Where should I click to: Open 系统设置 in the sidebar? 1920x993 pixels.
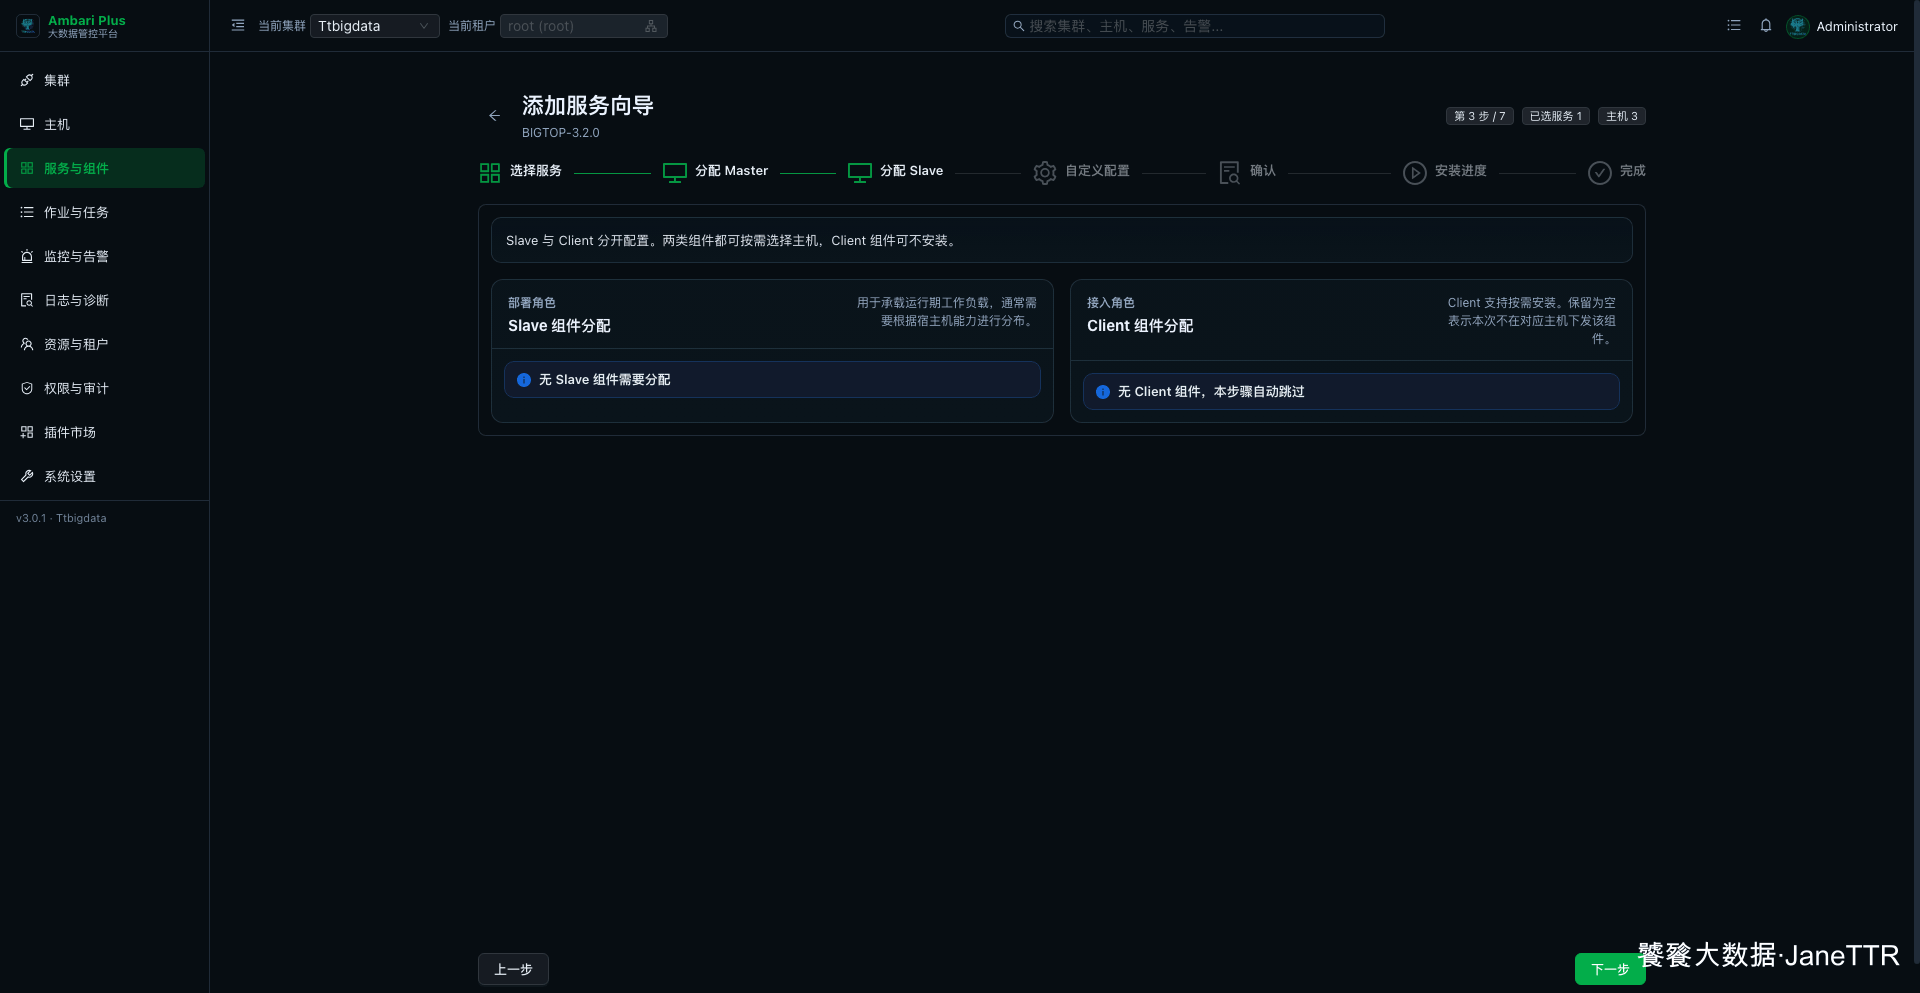click(x=105, y=476)
